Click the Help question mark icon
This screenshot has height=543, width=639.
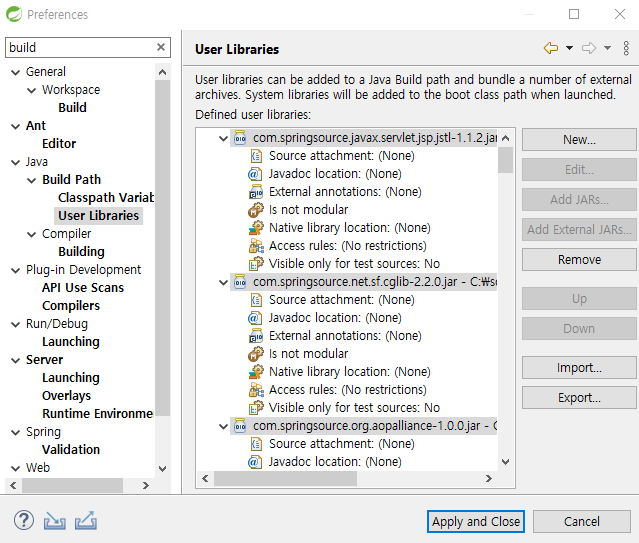(x=24, y=521)
